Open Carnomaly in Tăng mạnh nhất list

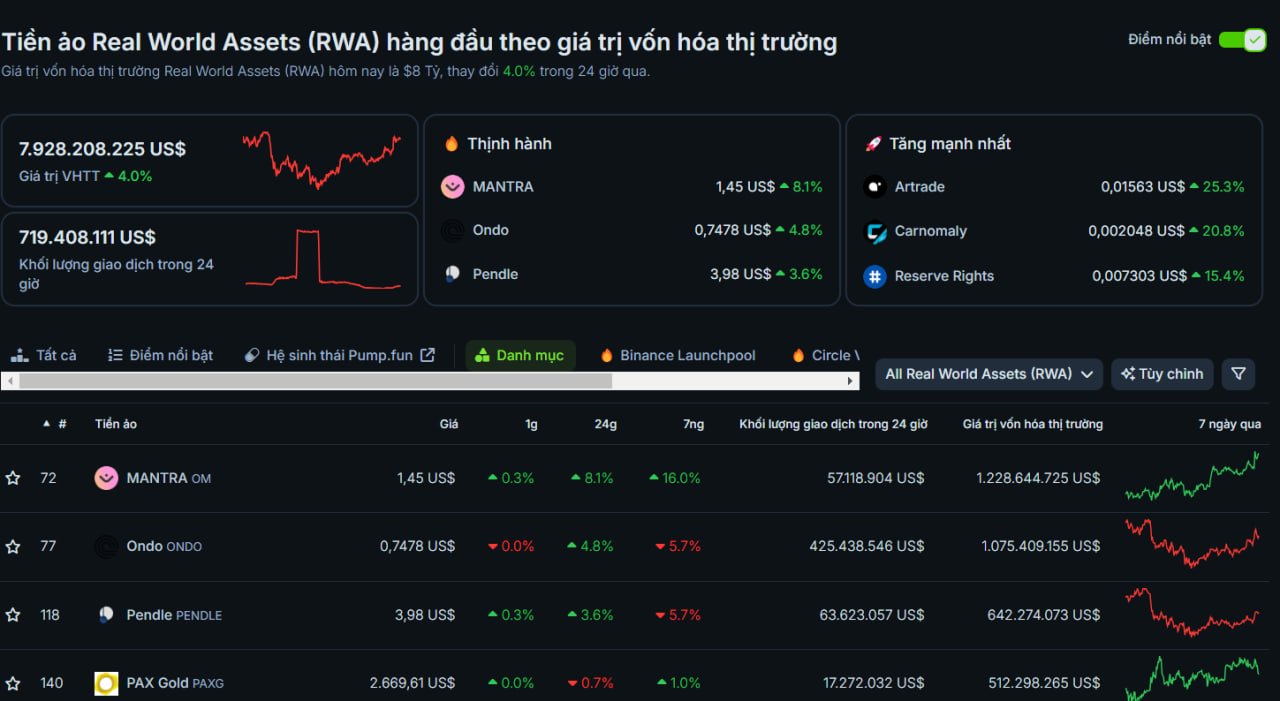(931, 231)
